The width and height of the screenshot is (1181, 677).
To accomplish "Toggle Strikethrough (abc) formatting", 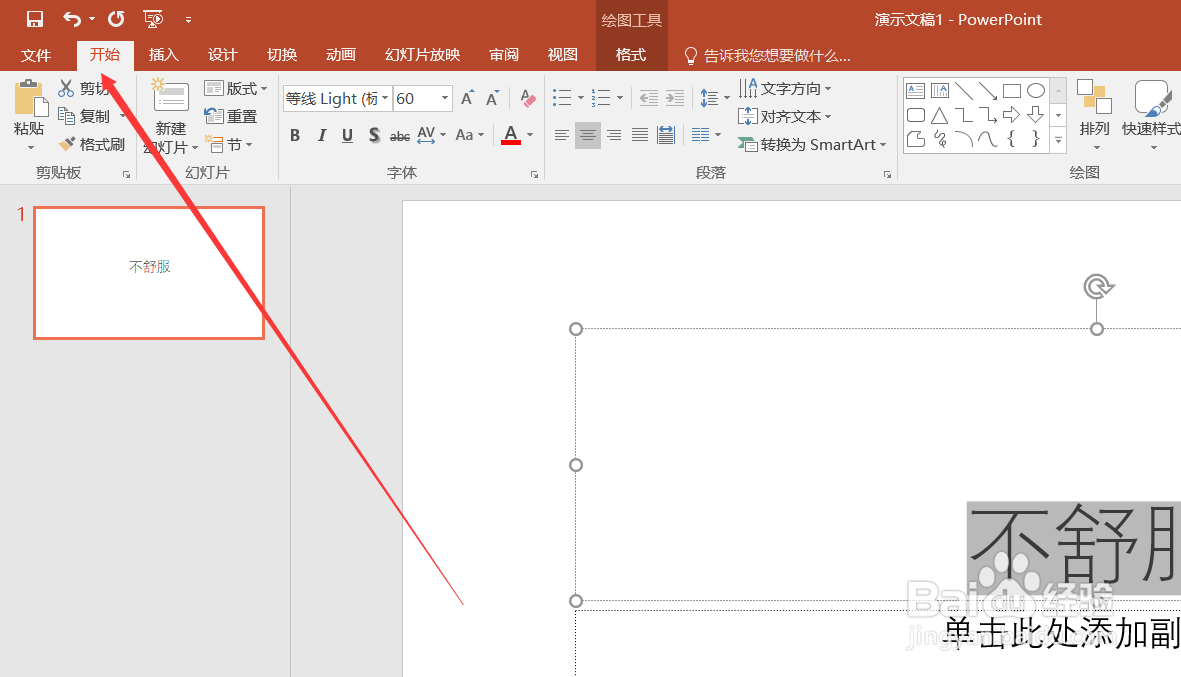I will point(400,136).
